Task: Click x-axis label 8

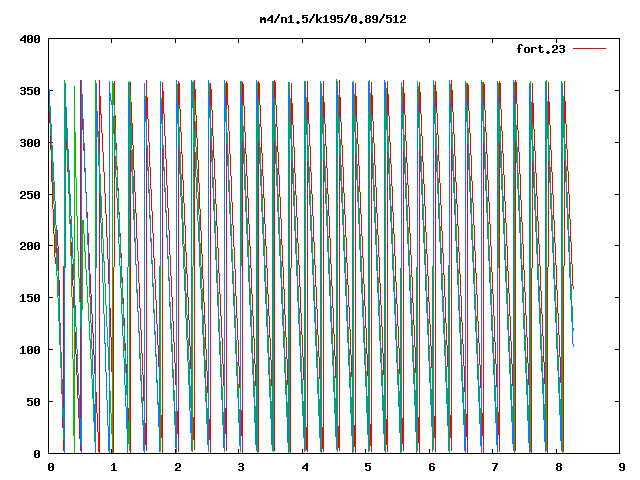Action: point(558,467)
